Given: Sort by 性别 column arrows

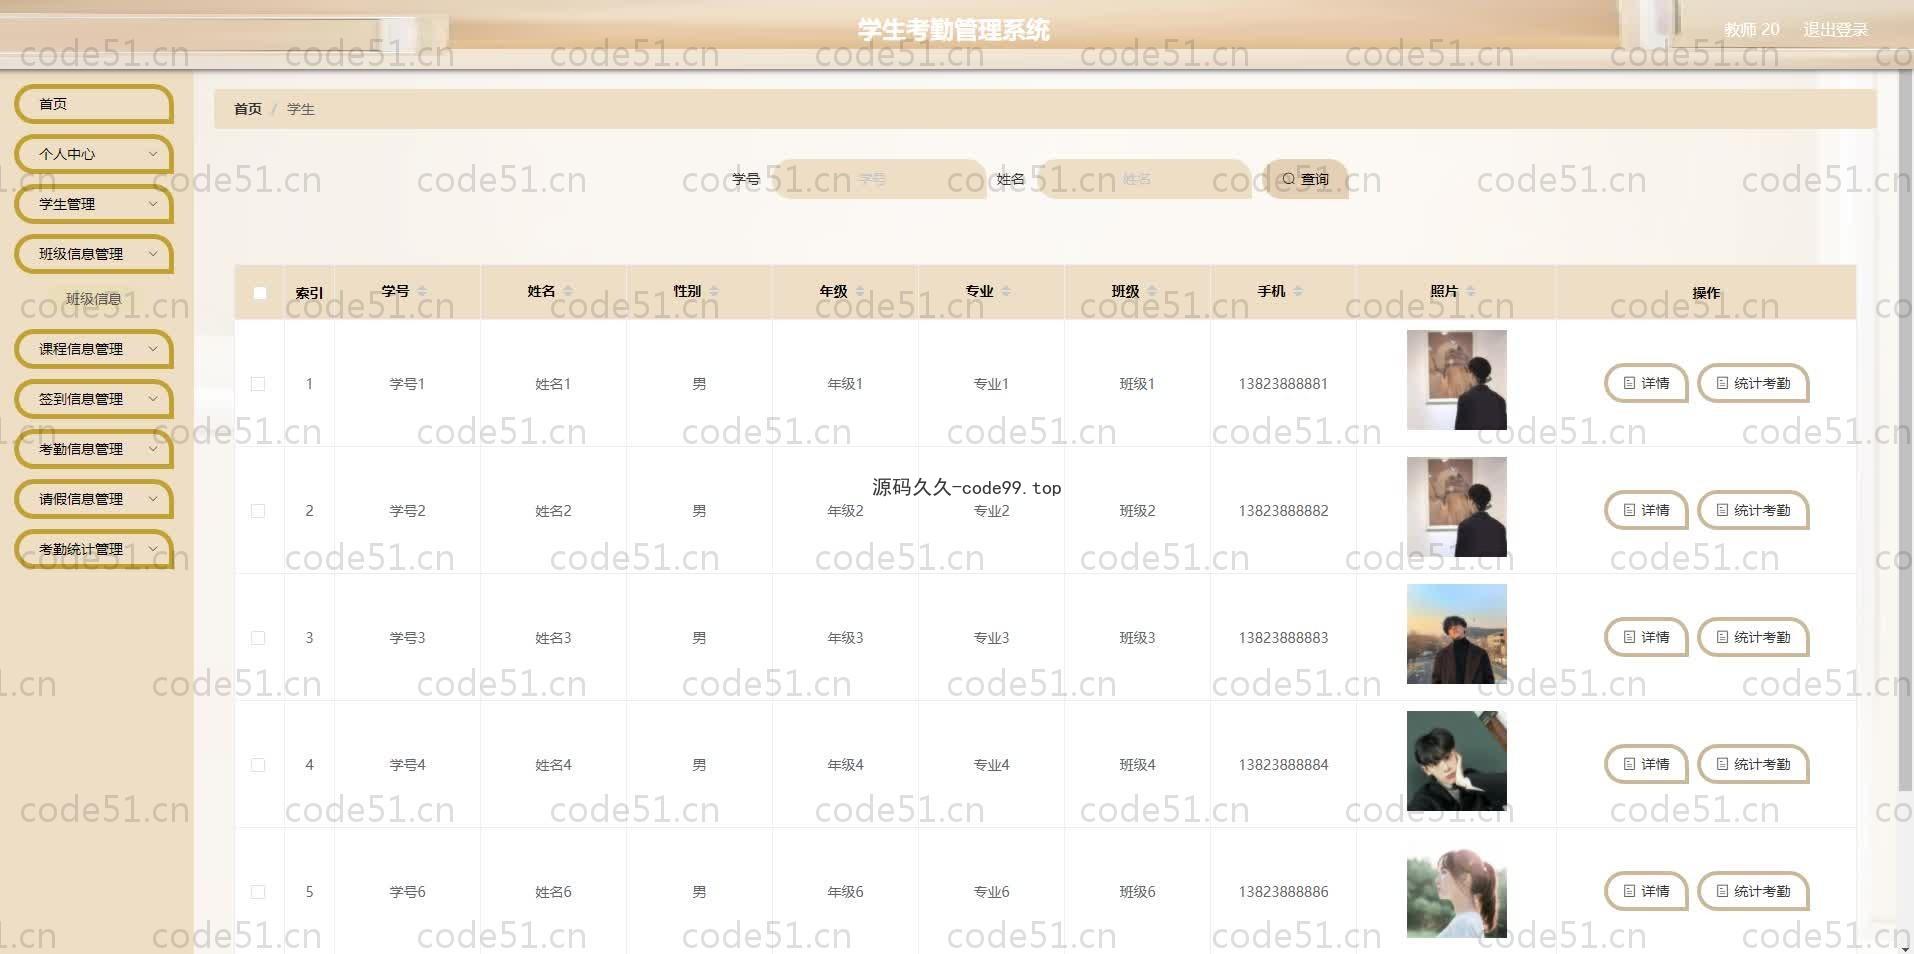Looking at the screenshot, I should pos(714,292).
